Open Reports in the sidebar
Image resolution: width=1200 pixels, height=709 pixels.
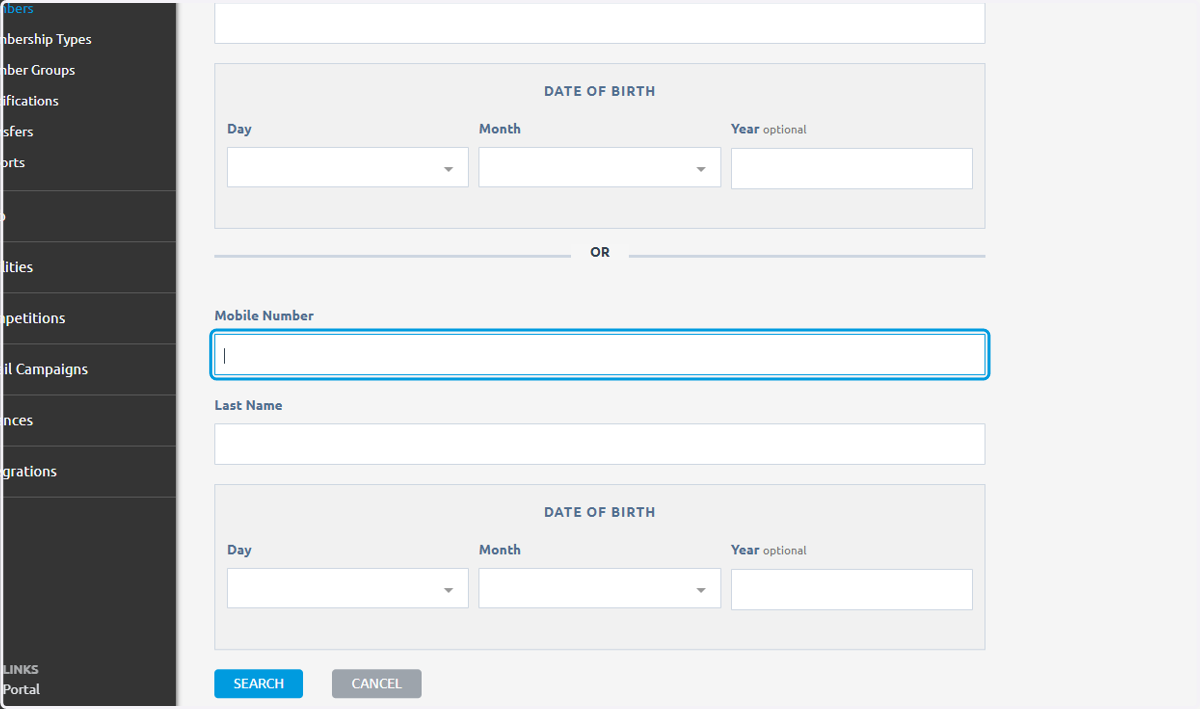13,163
